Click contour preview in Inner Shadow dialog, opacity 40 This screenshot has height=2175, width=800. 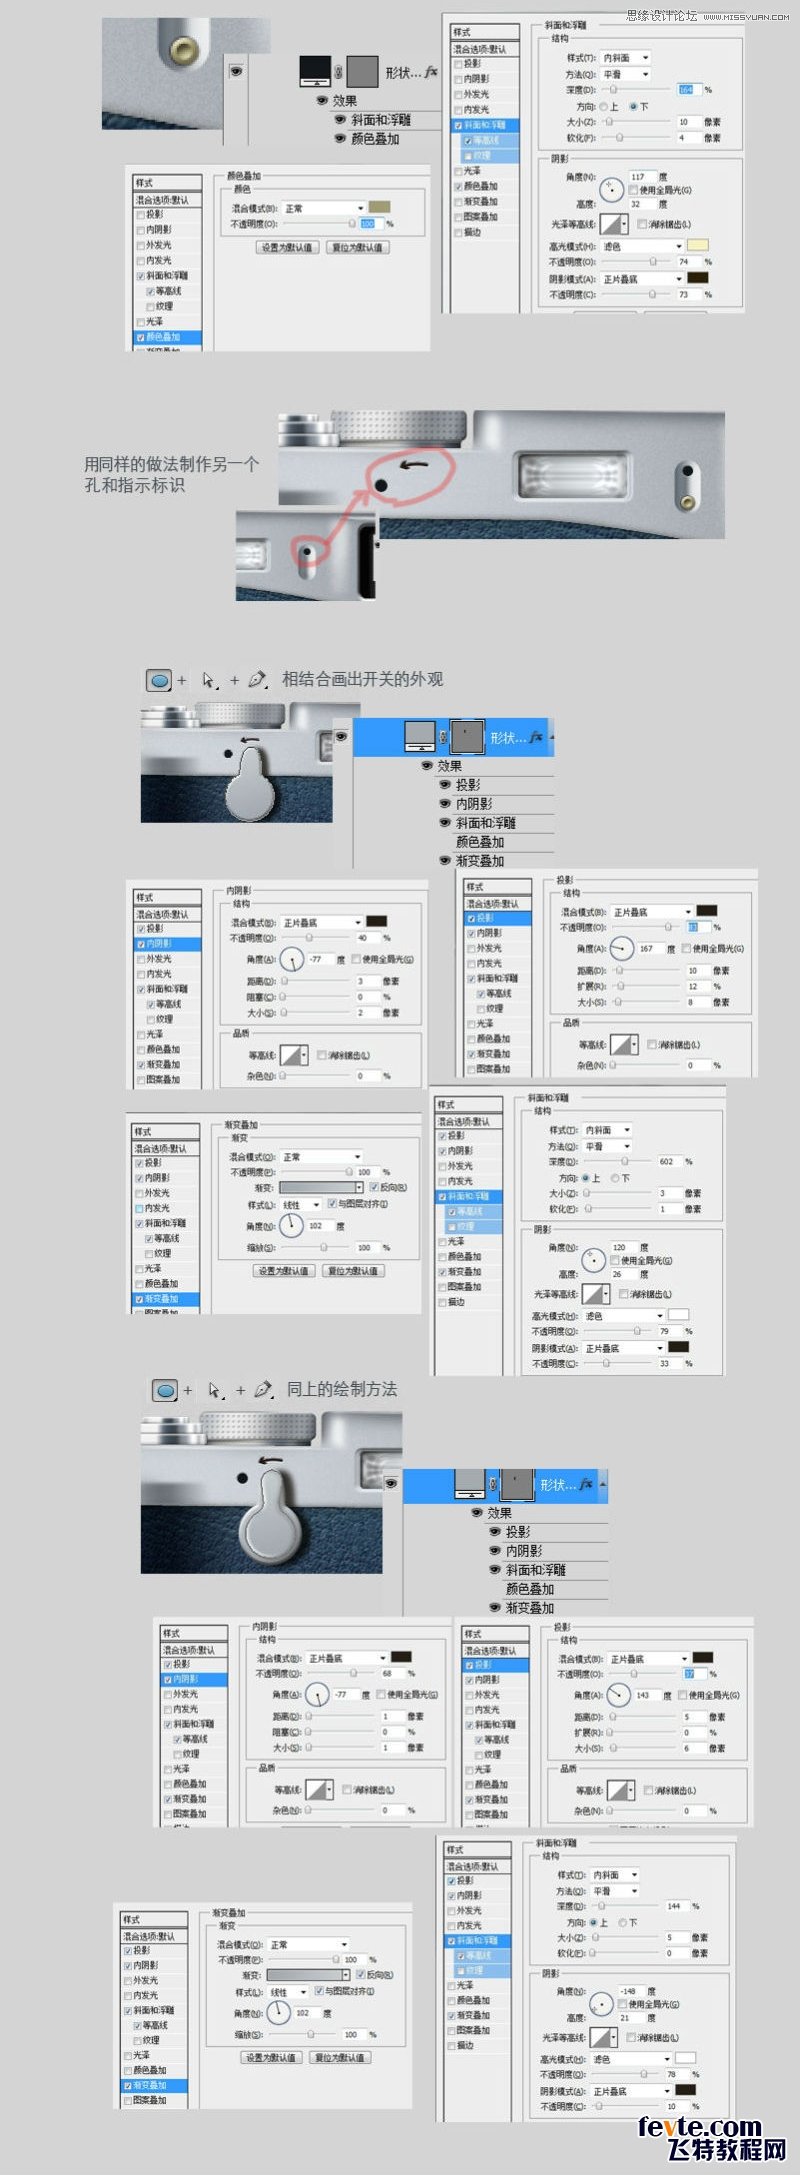click(x=293, y=1055)
